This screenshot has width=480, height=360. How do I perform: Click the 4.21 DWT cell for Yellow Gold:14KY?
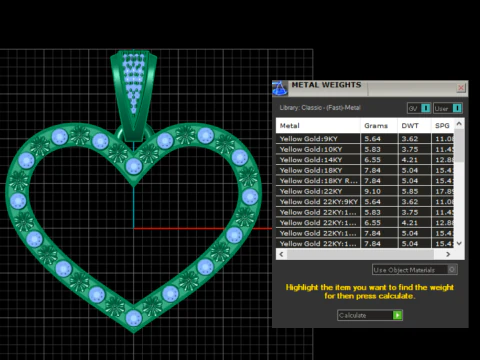414,160
